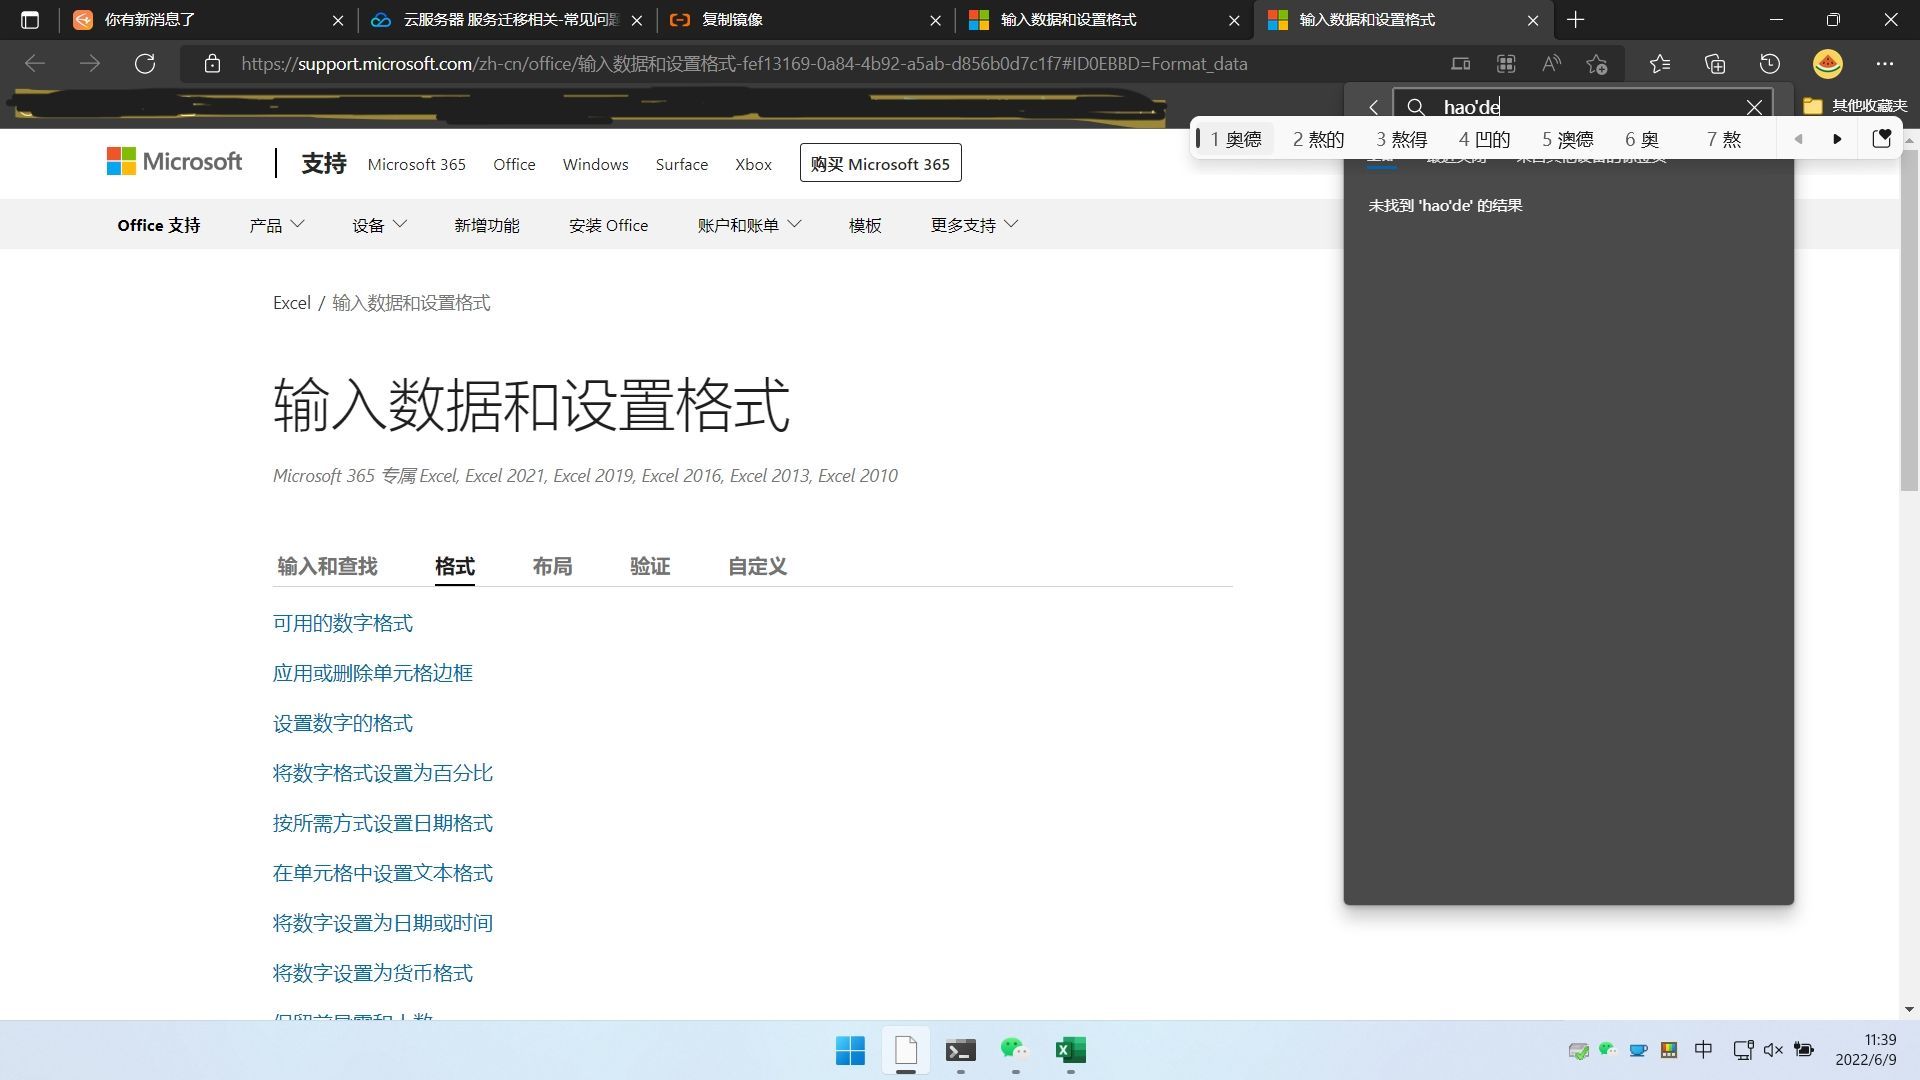Open WeChat from the taskbar
The height and width of the screenshot is (1080, 1920).
click(1014, 1050)
